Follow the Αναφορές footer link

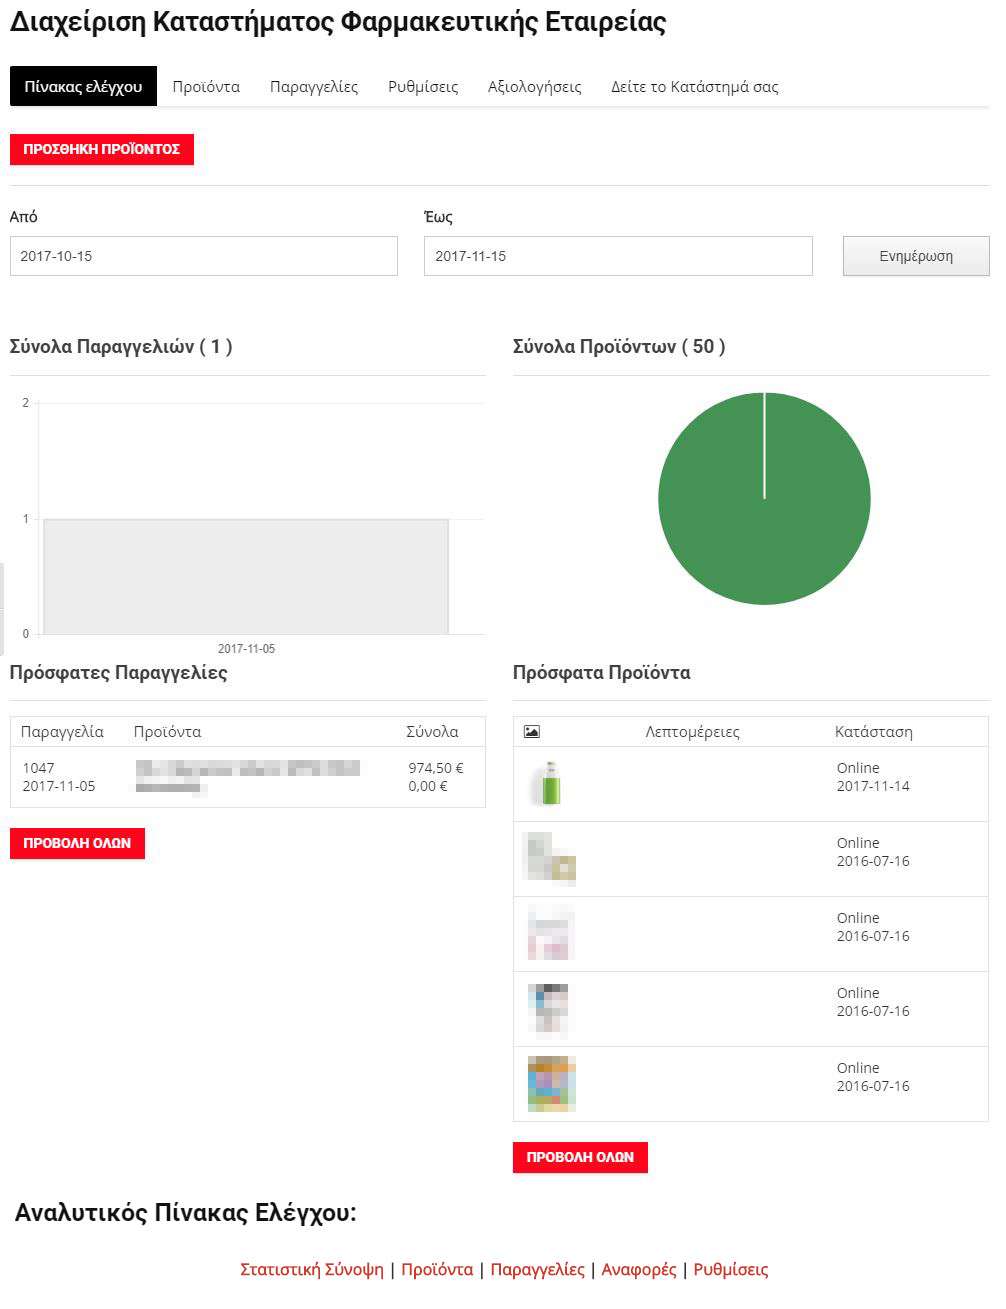[x=639, y=1269]
